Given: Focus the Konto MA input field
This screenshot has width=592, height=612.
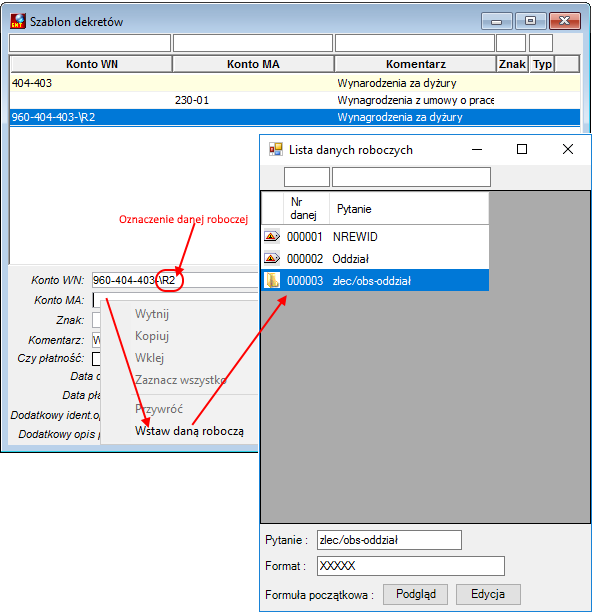Looking at the screenshot, I should [175, 300].
